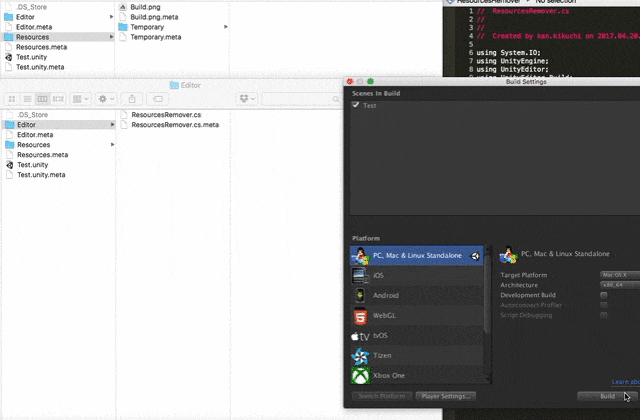
Task: Switch Finder to list view in Editor window
Action: (27, 99)
